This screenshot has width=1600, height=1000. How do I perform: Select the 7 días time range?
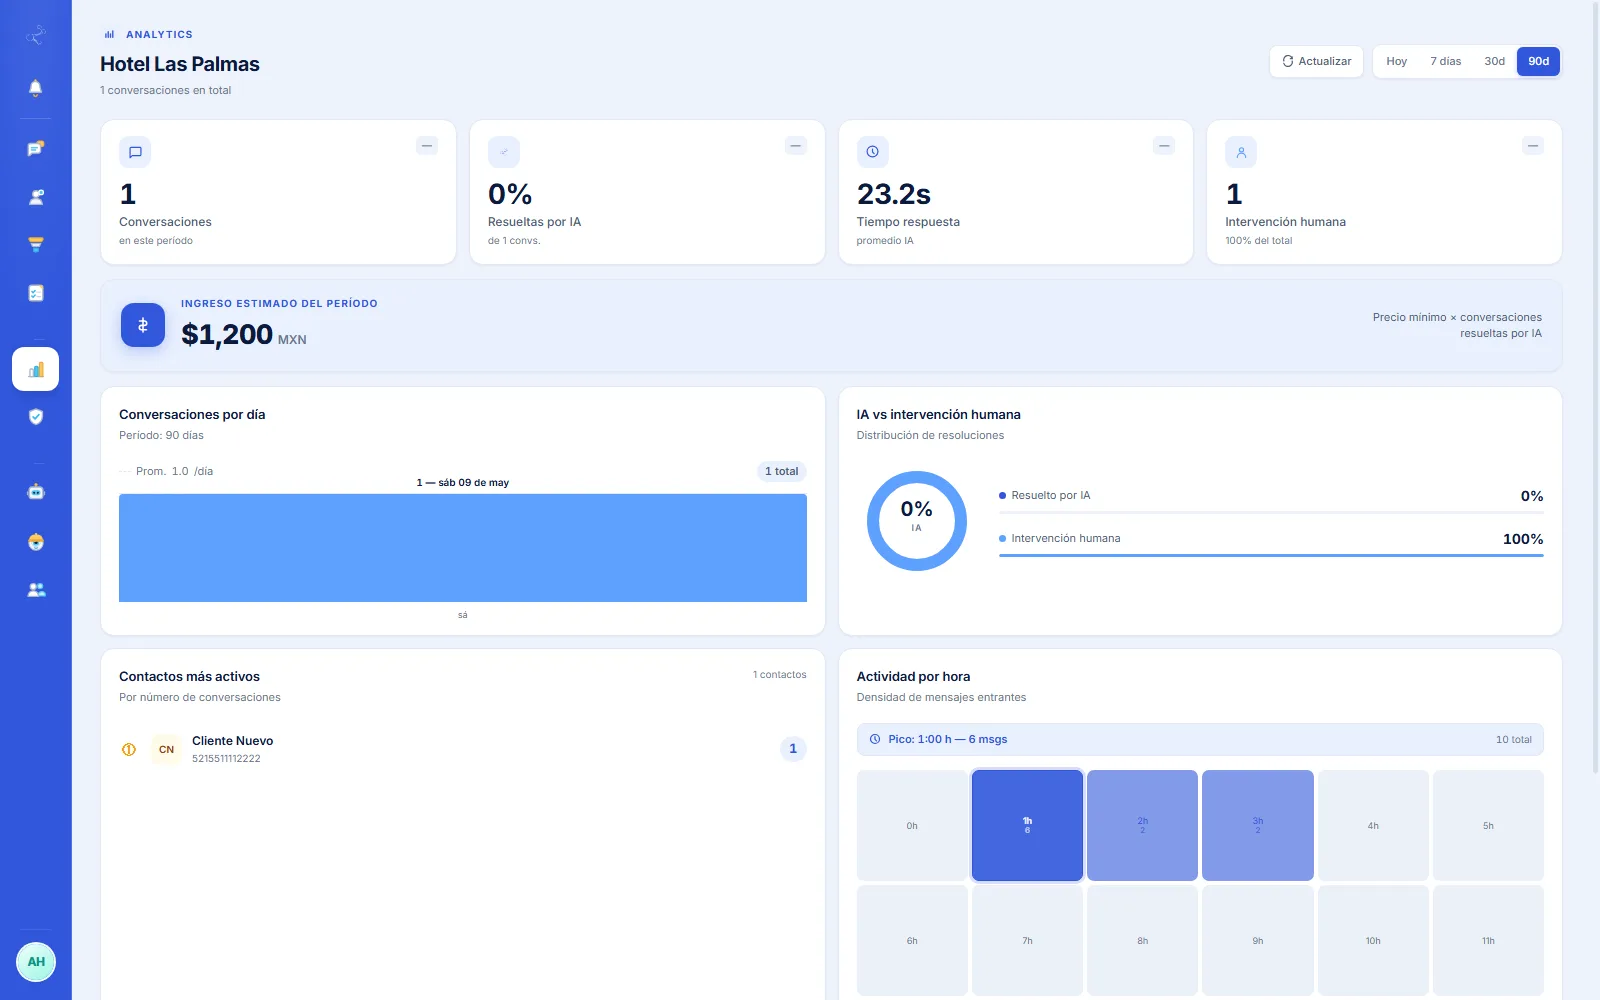[x=1445, y=62]
